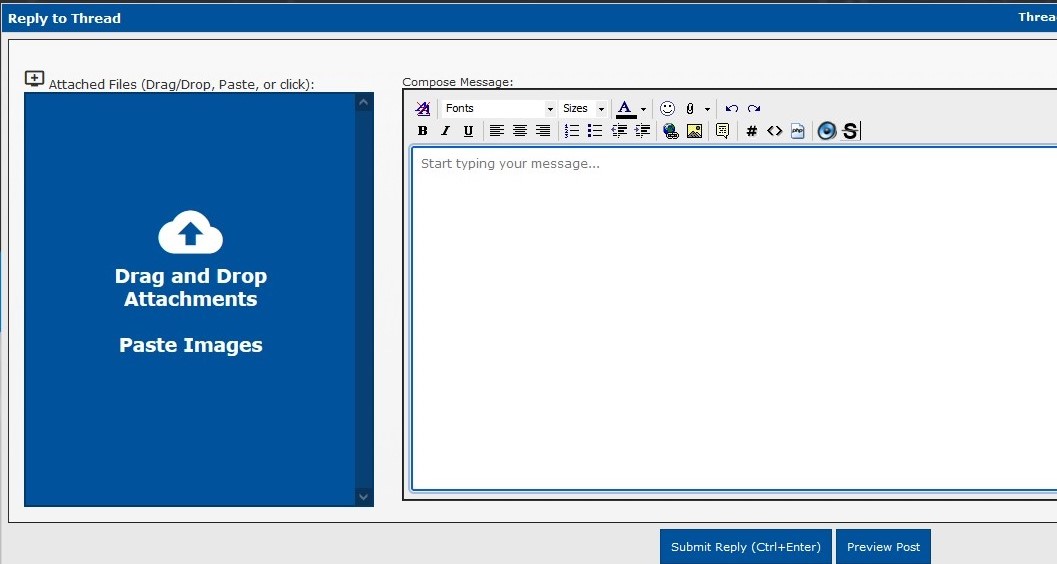Expand the attachment dropdown arrow

pyautogui.click(x=707, y=109)
